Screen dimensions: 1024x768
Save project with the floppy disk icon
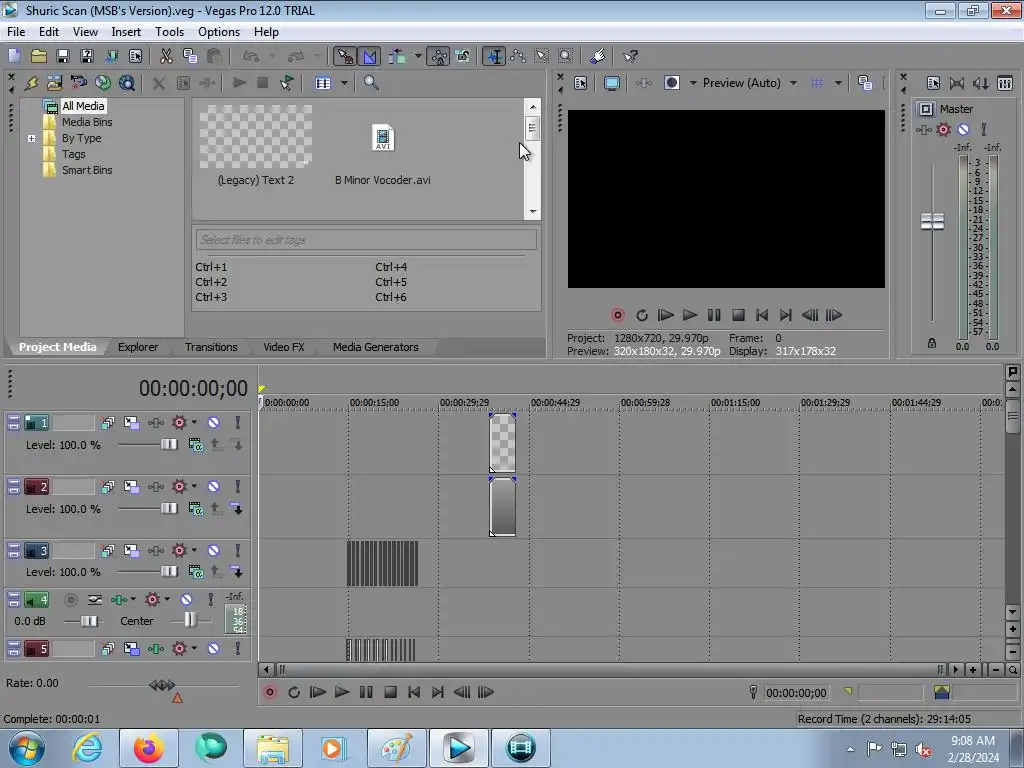[x=63, y=56]
